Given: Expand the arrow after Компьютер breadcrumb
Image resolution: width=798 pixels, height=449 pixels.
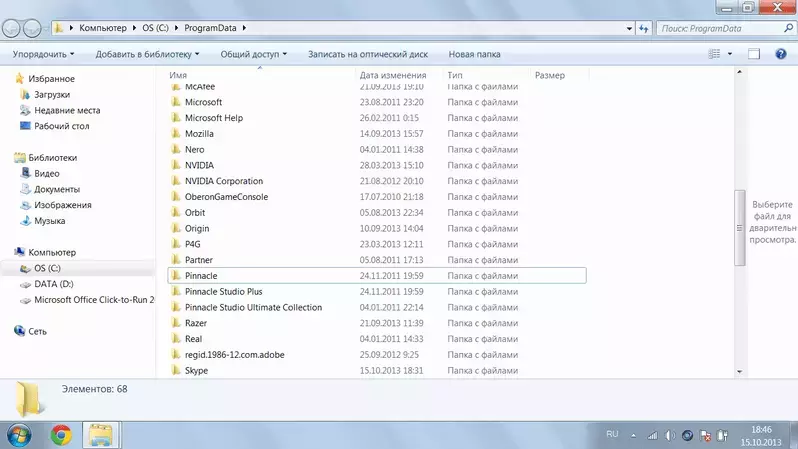Looking at the screenshot, I should coord(134,28).
